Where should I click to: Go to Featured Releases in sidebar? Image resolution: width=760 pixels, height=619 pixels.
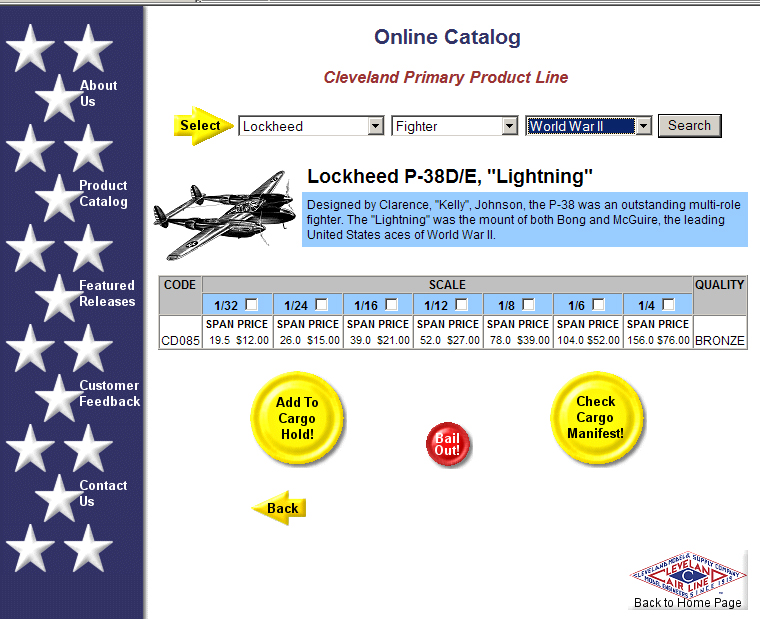coord(107,293)
